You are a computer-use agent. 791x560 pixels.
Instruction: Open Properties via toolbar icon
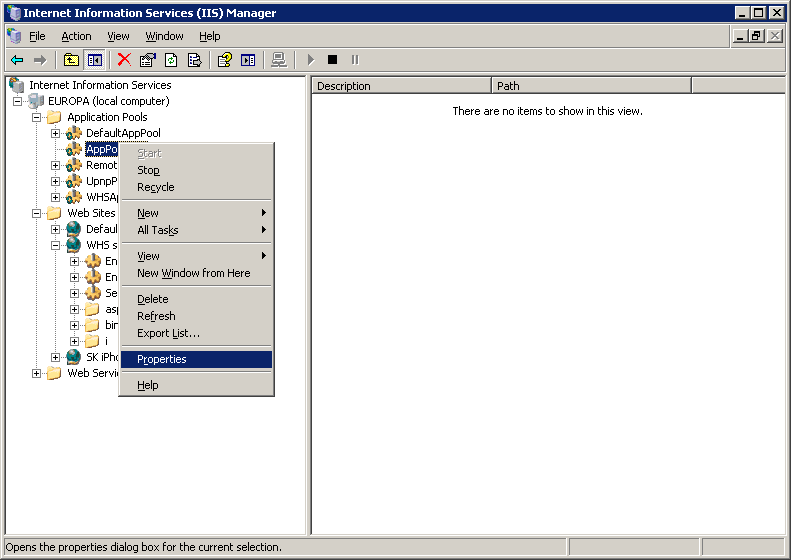[147, 60]
